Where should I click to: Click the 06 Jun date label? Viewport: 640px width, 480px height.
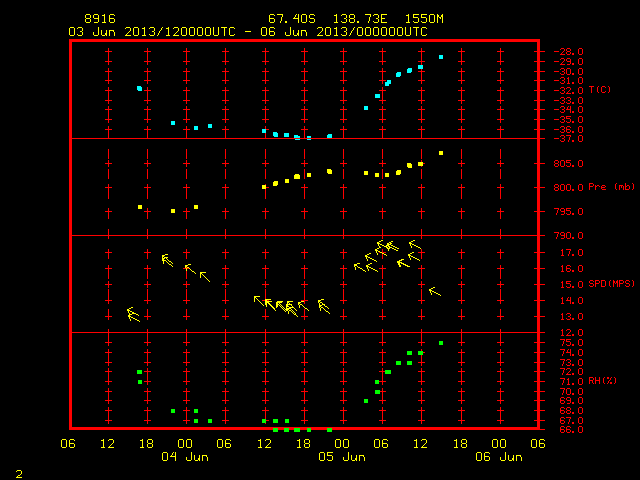click(x=499, y=457)
